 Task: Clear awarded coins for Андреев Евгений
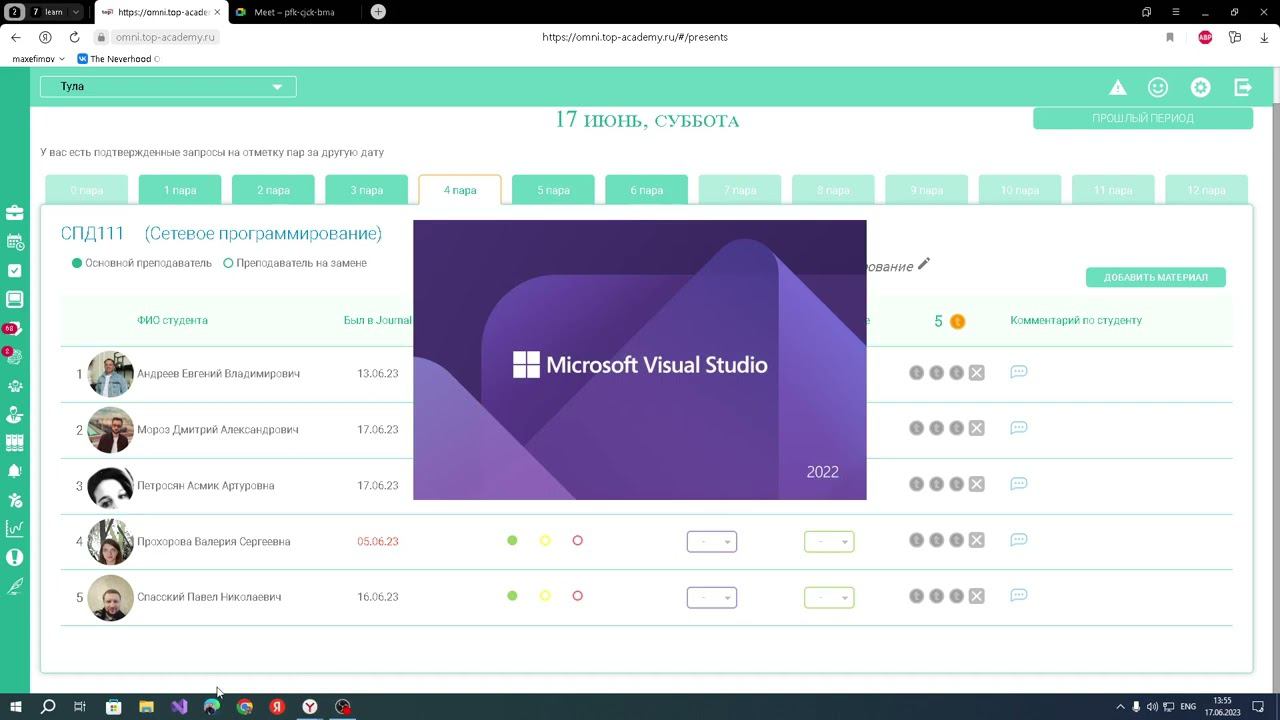point(977,373)
